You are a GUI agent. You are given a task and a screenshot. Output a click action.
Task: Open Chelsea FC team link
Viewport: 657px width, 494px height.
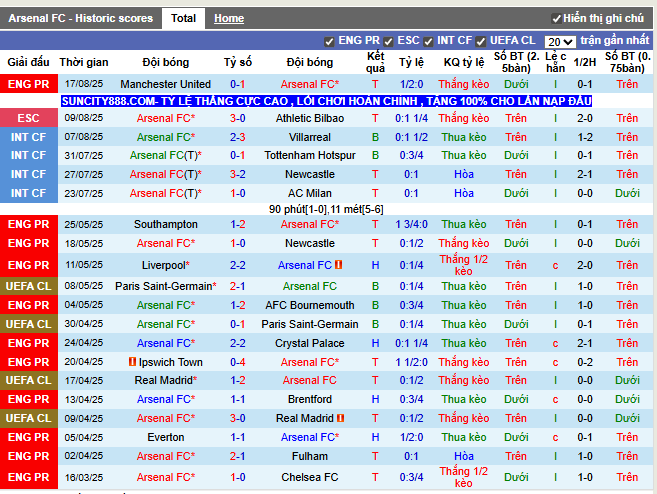click(x=310, y=477)
